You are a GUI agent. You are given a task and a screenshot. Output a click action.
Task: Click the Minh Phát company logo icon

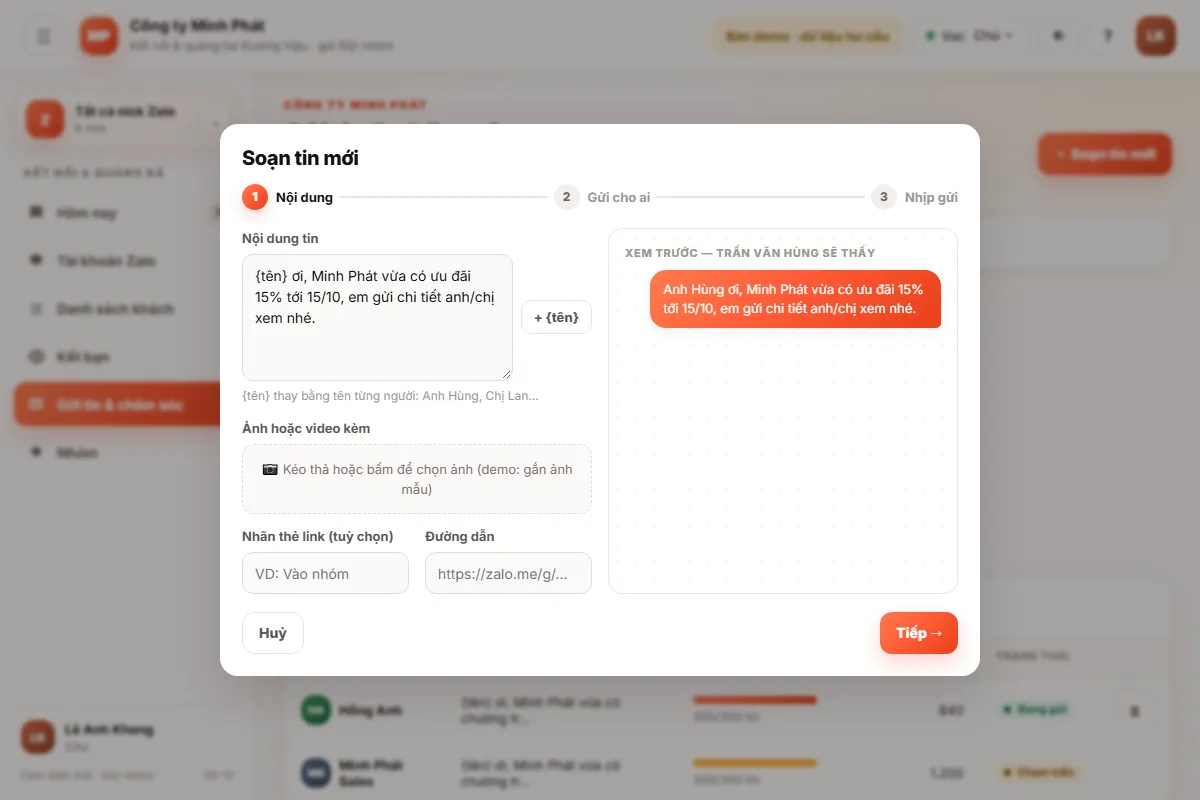pyautogui.click(x=99, y=36)
